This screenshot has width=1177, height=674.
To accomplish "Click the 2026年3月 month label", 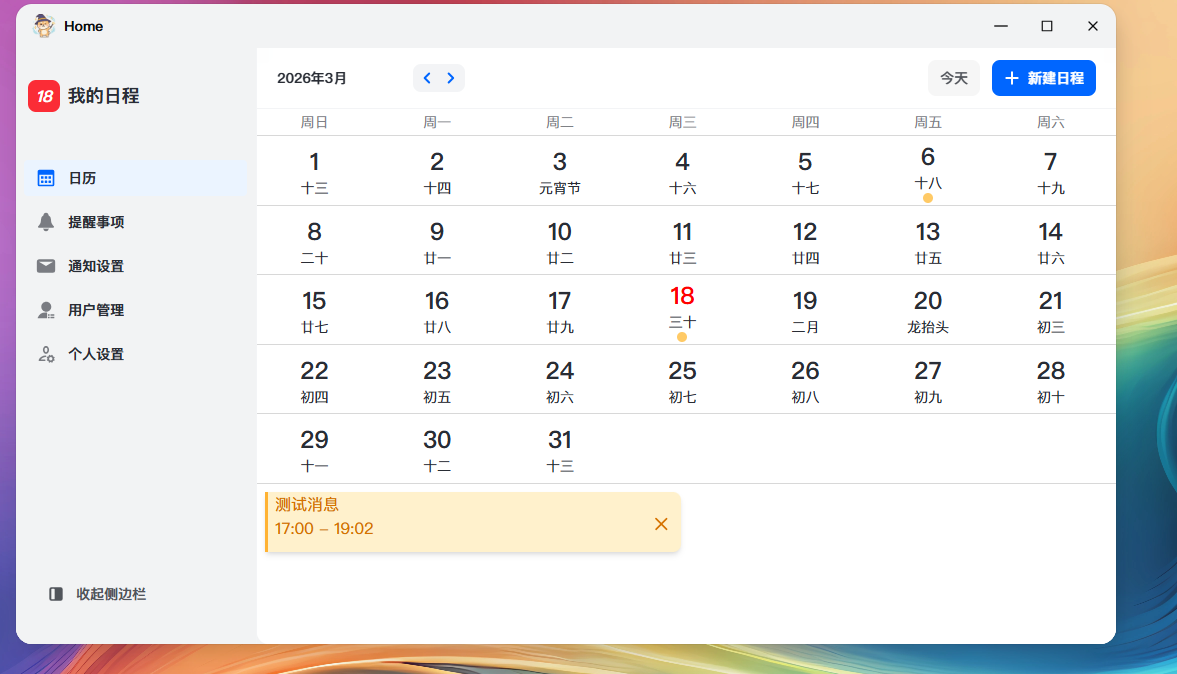I will point(312,78).
